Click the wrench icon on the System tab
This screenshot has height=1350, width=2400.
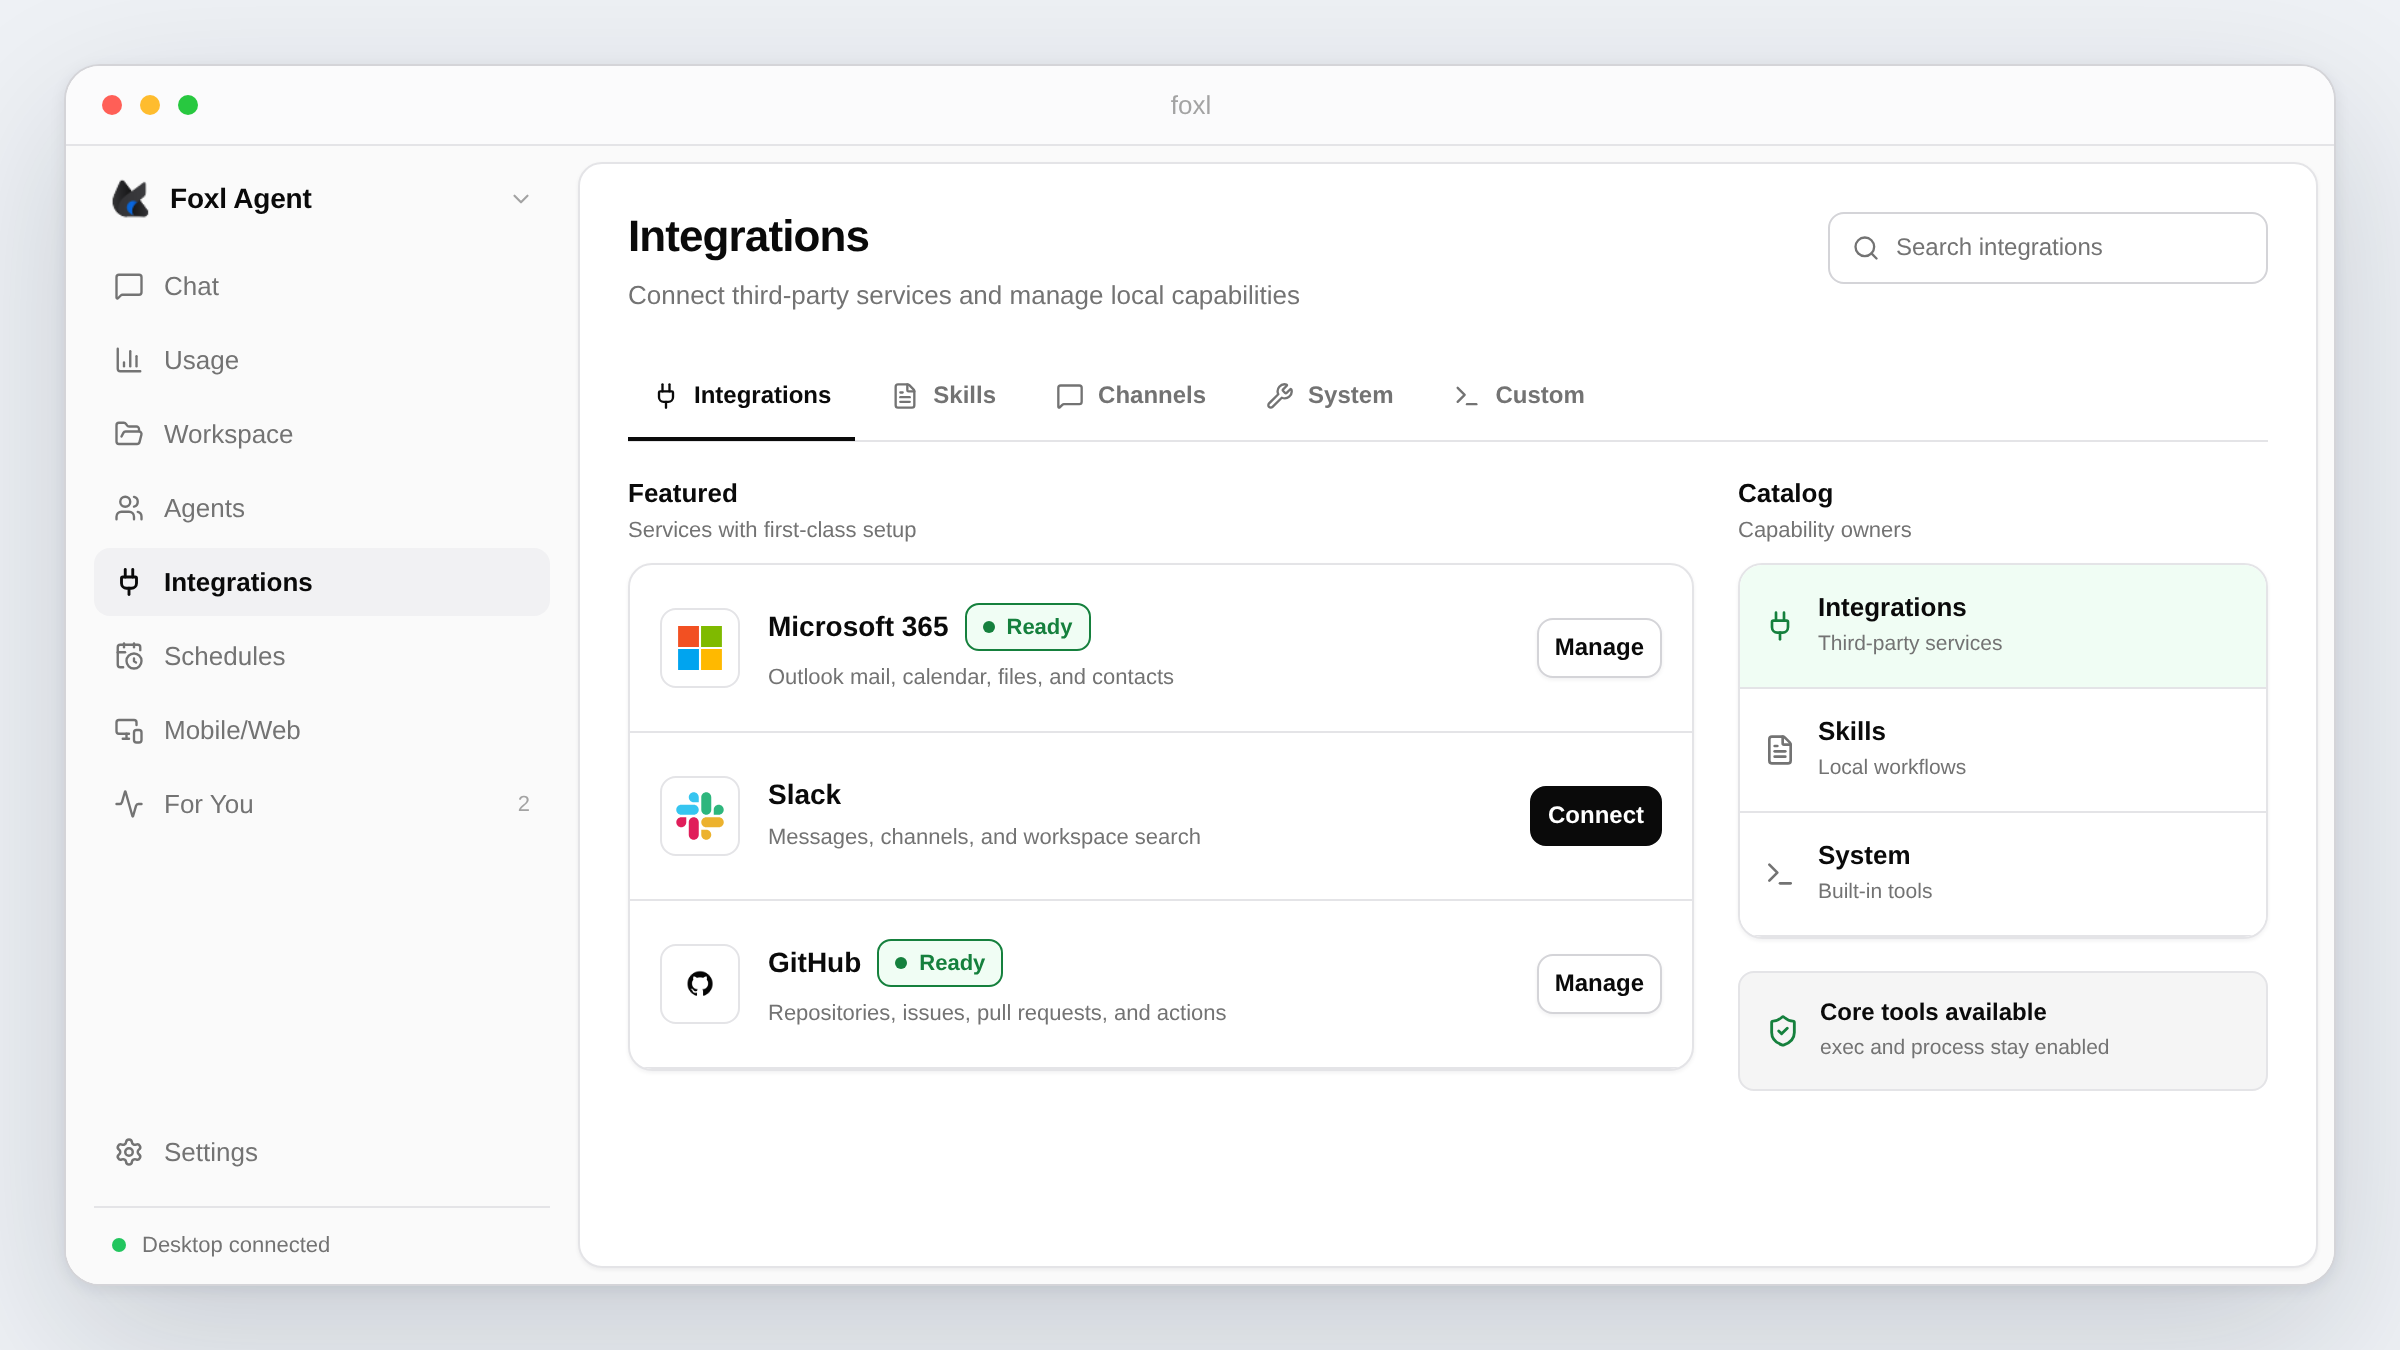[x=1280, y=396]
